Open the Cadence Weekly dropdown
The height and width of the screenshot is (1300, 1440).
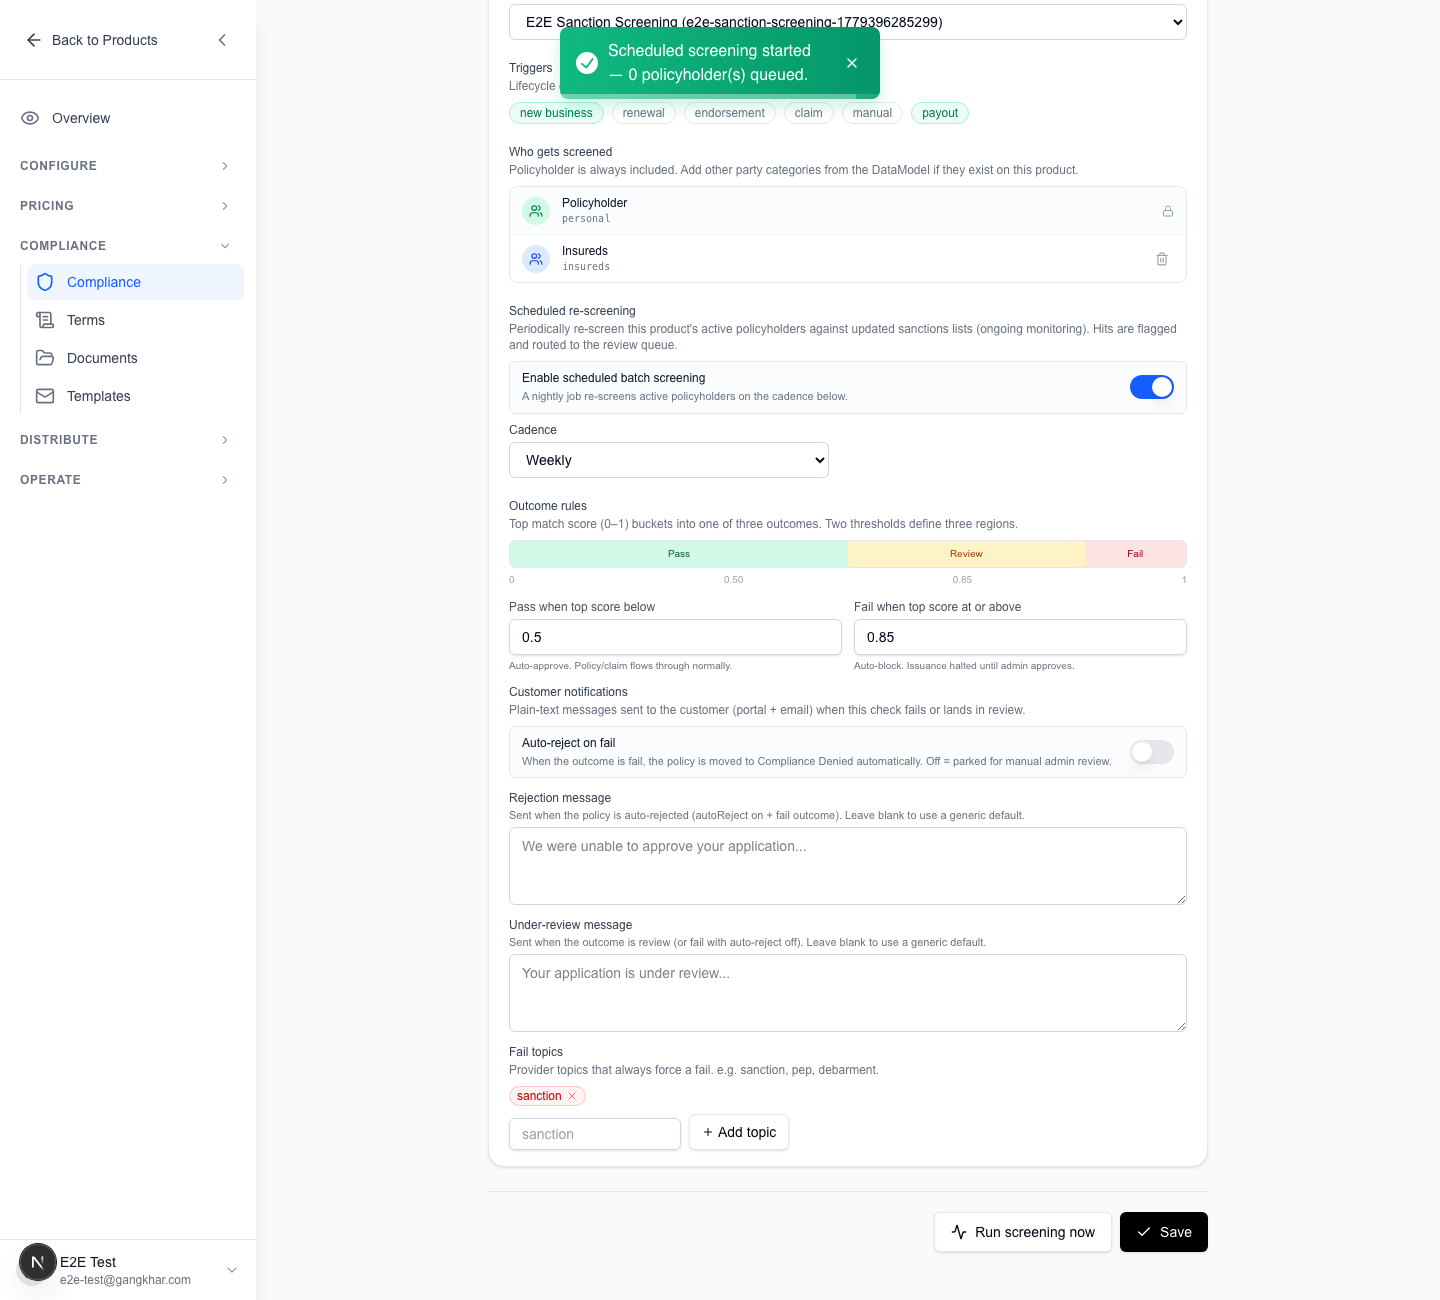click(x=669, y=460)
